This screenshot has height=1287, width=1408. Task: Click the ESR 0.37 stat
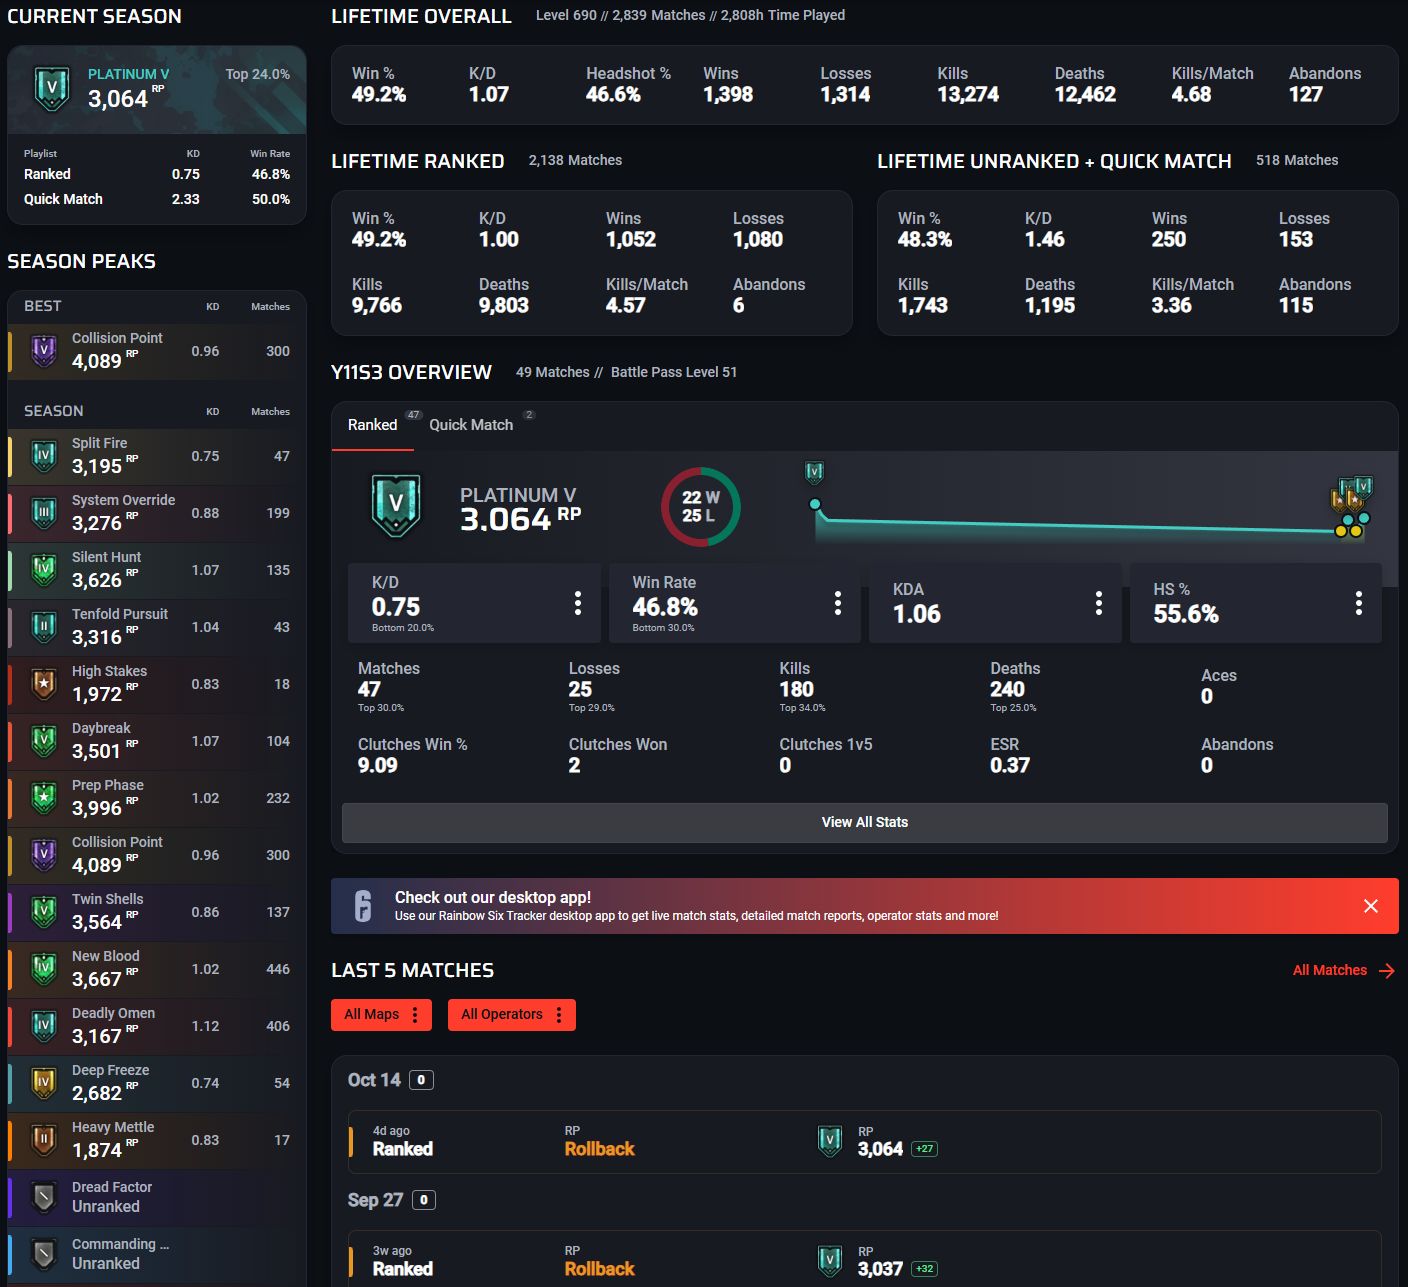pos(1010,755)
